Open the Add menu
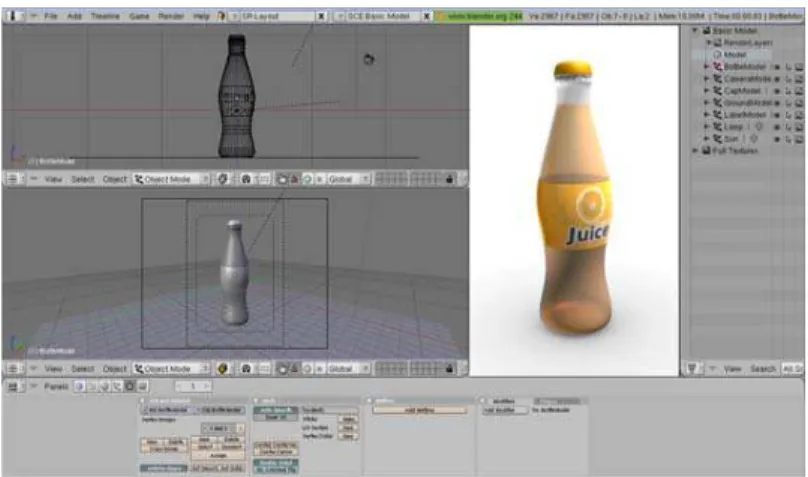This screenshot has height=477, width=808. pyautogui.click(x=74, y=16)
